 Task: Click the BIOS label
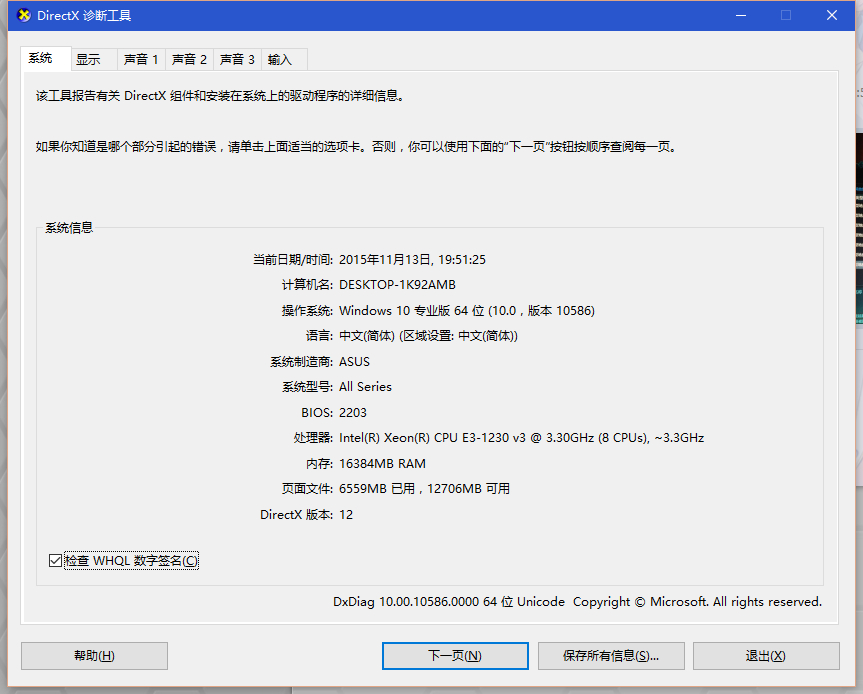(x=317, y=412)
